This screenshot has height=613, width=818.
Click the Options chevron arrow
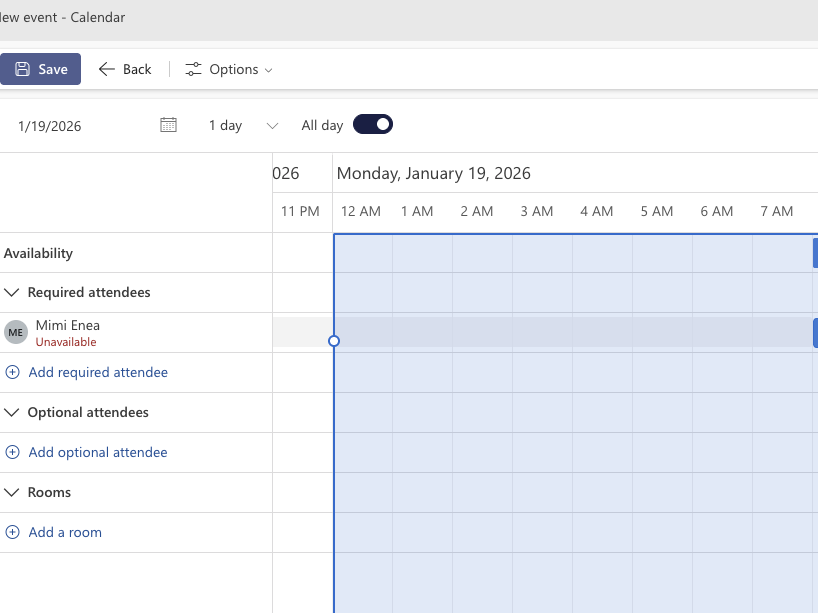pos(269,70)
